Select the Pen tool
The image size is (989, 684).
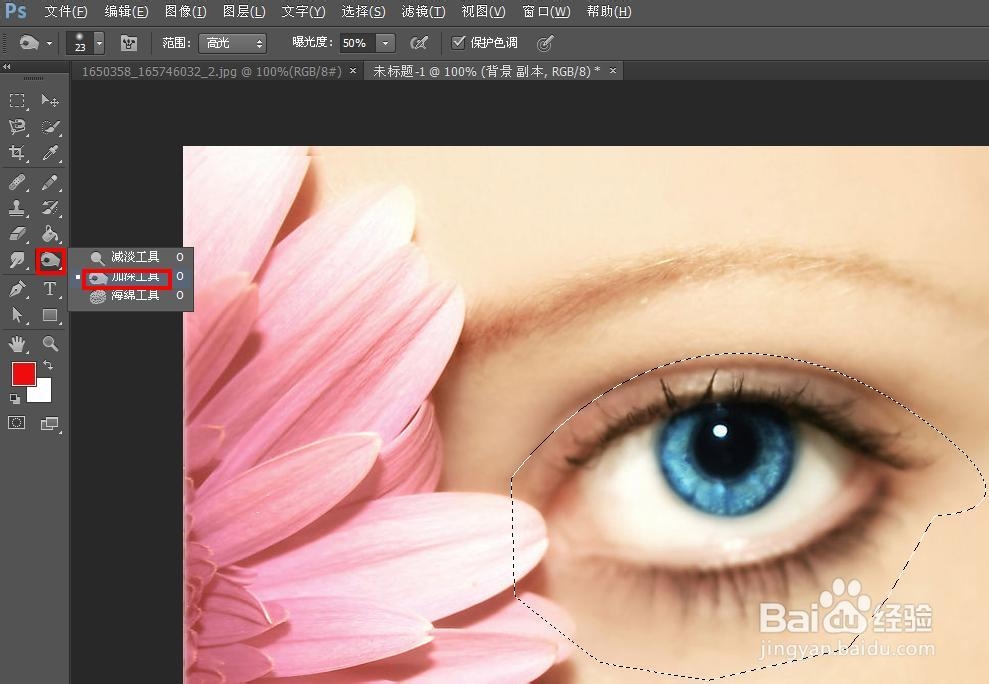click(x=18, y=290)
